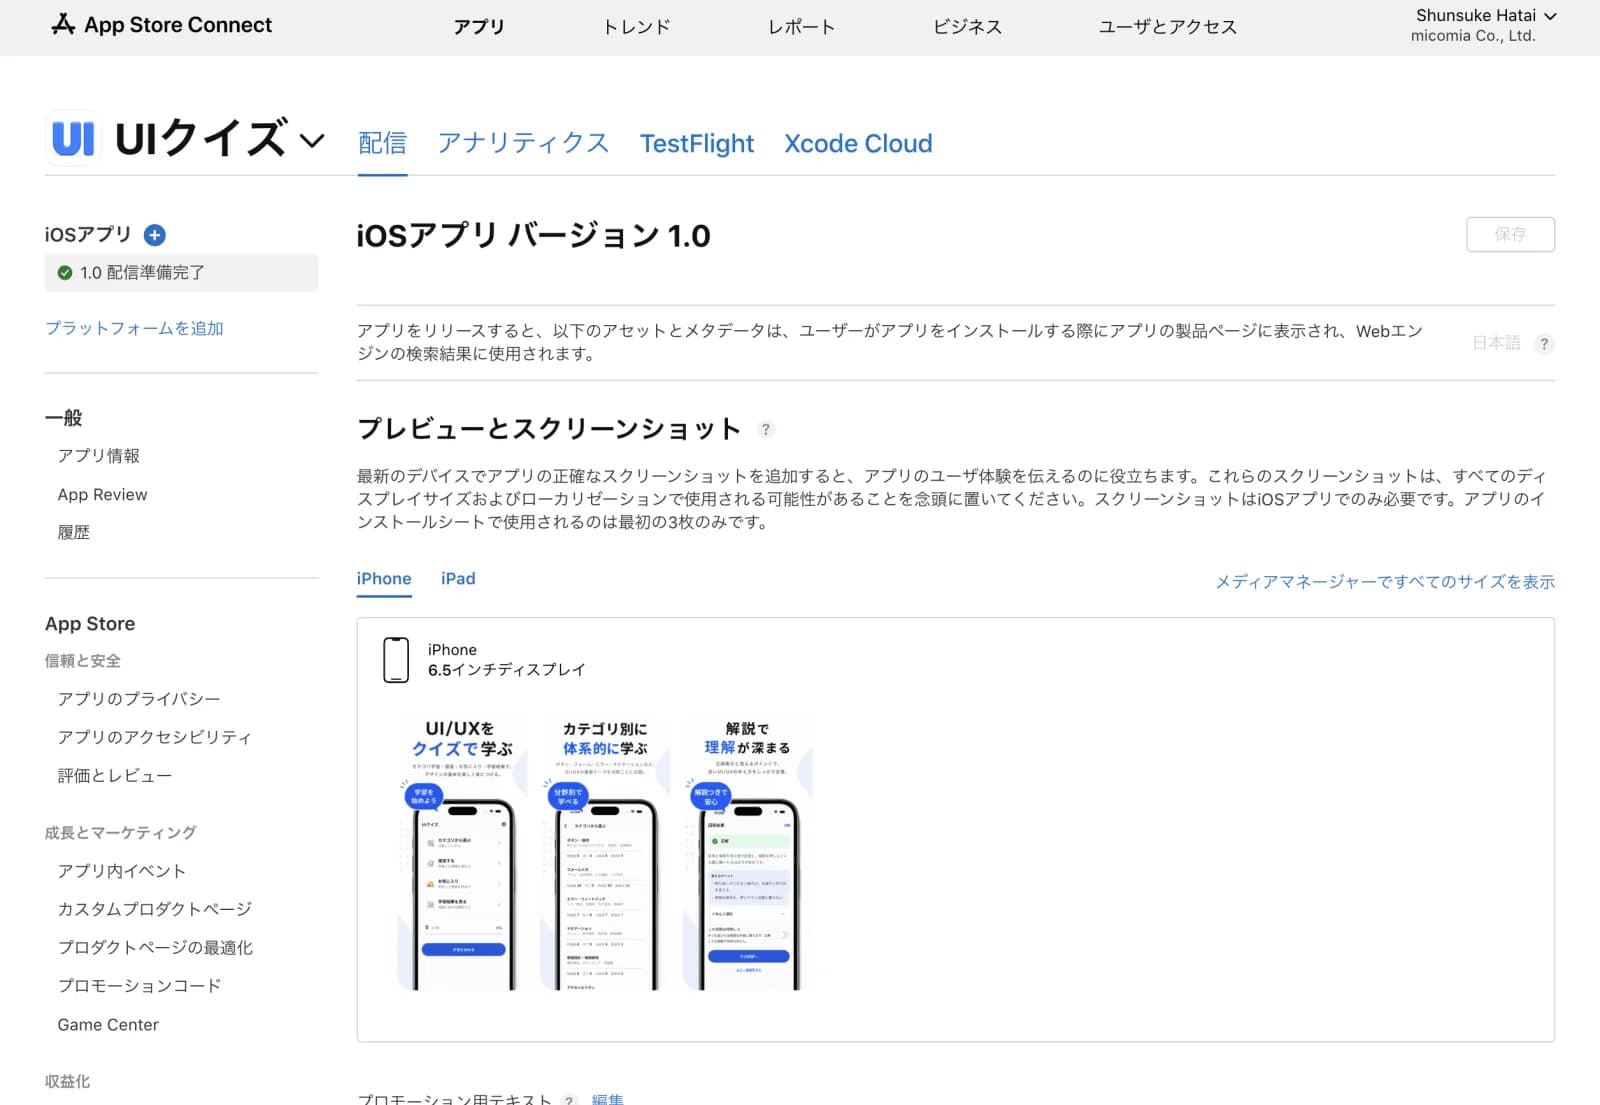Click the micomia Co., Ltd. team name
The width and height of the screenshot is (1600, 1105).
[x=1473, y=36]
